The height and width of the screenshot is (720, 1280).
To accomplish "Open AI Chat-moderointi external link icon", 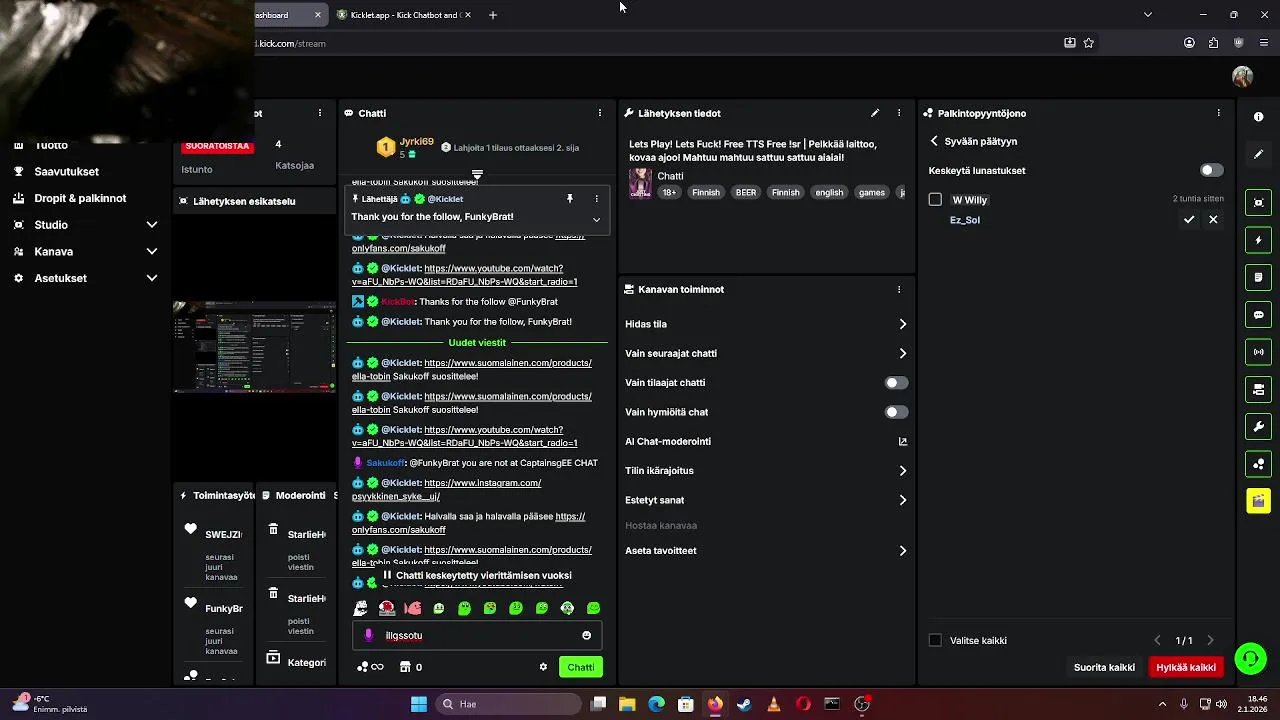I will [903, 441].
